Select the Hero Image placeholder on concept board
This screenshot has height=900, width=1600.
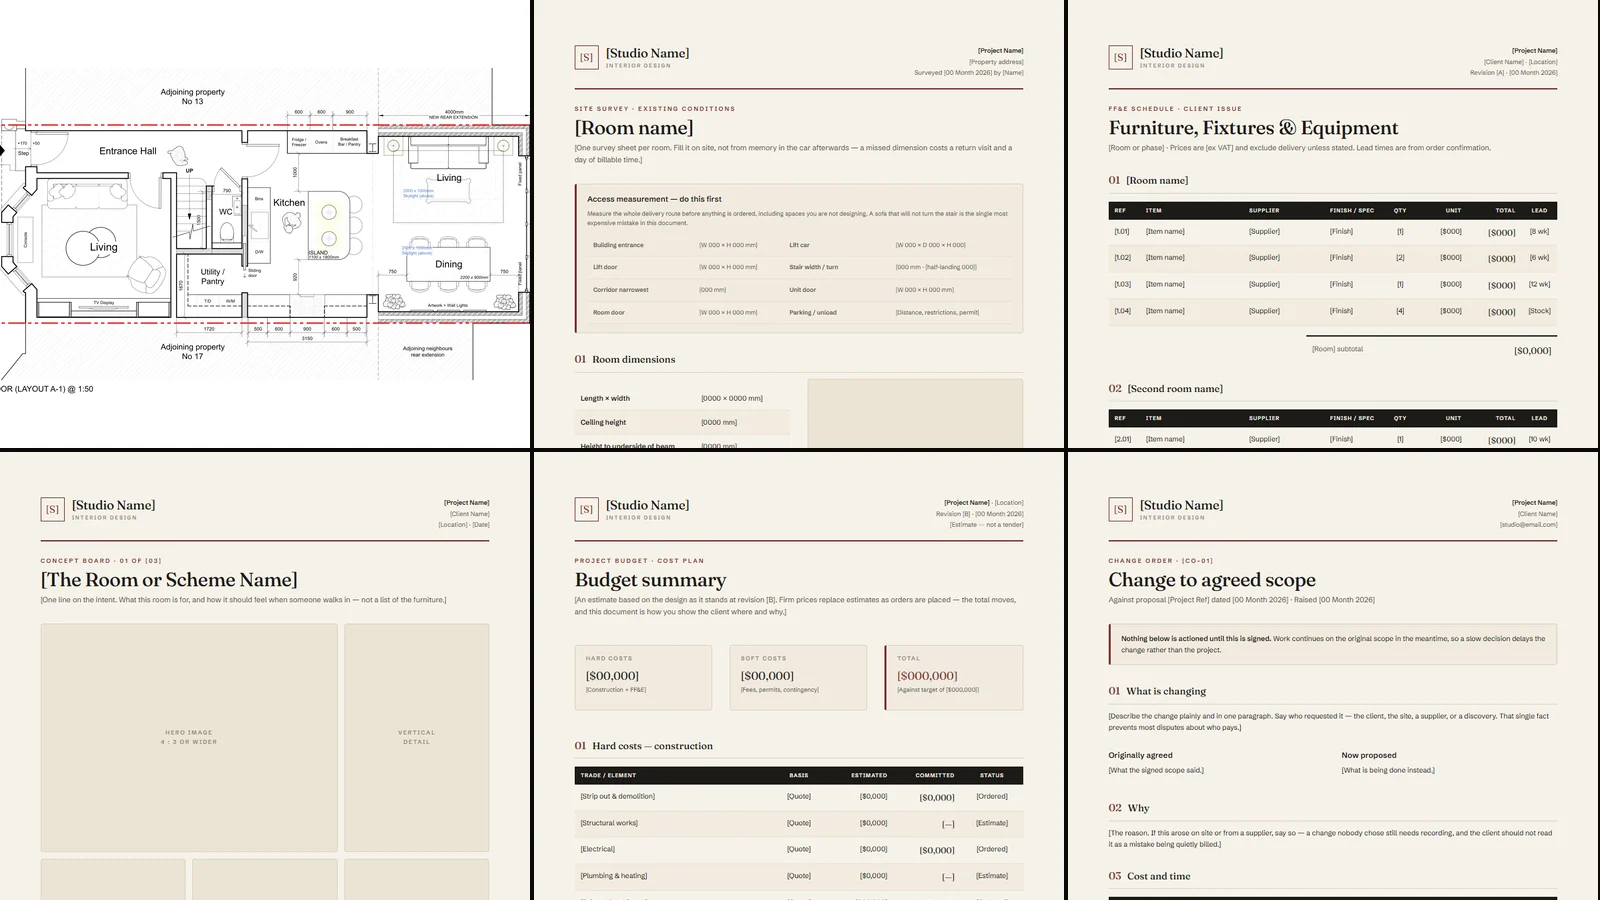[189, 737]
